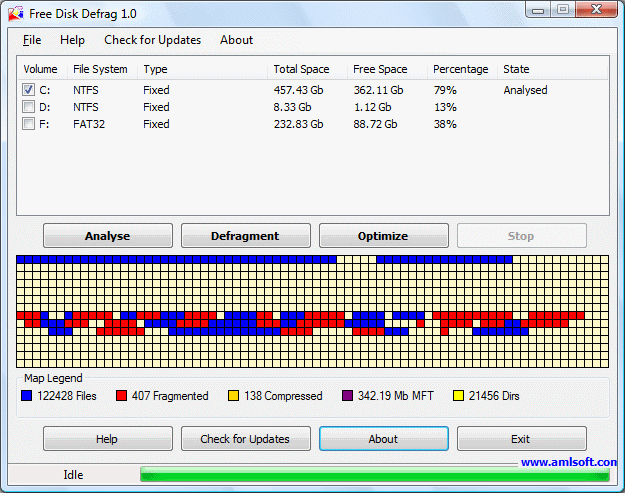This screenshot has width=625, height=493.
Task: Sort by the State column header
Action: (x=516, y=69)
